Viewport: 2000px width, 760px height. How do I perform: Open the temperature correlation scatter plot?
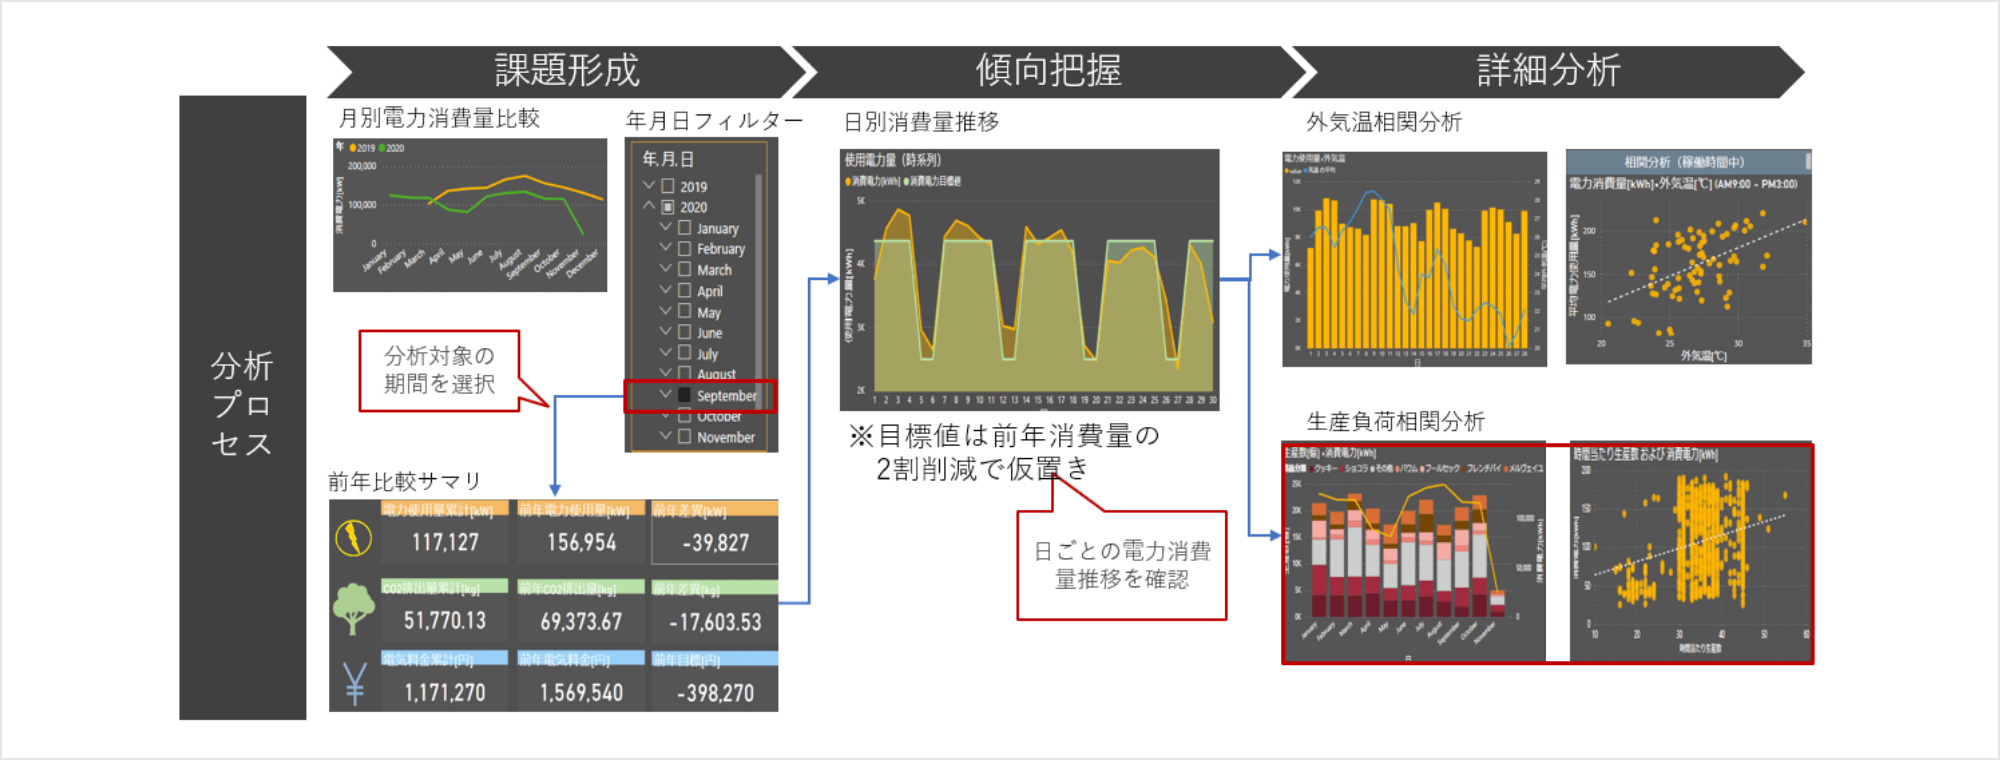coord(1689,257)
